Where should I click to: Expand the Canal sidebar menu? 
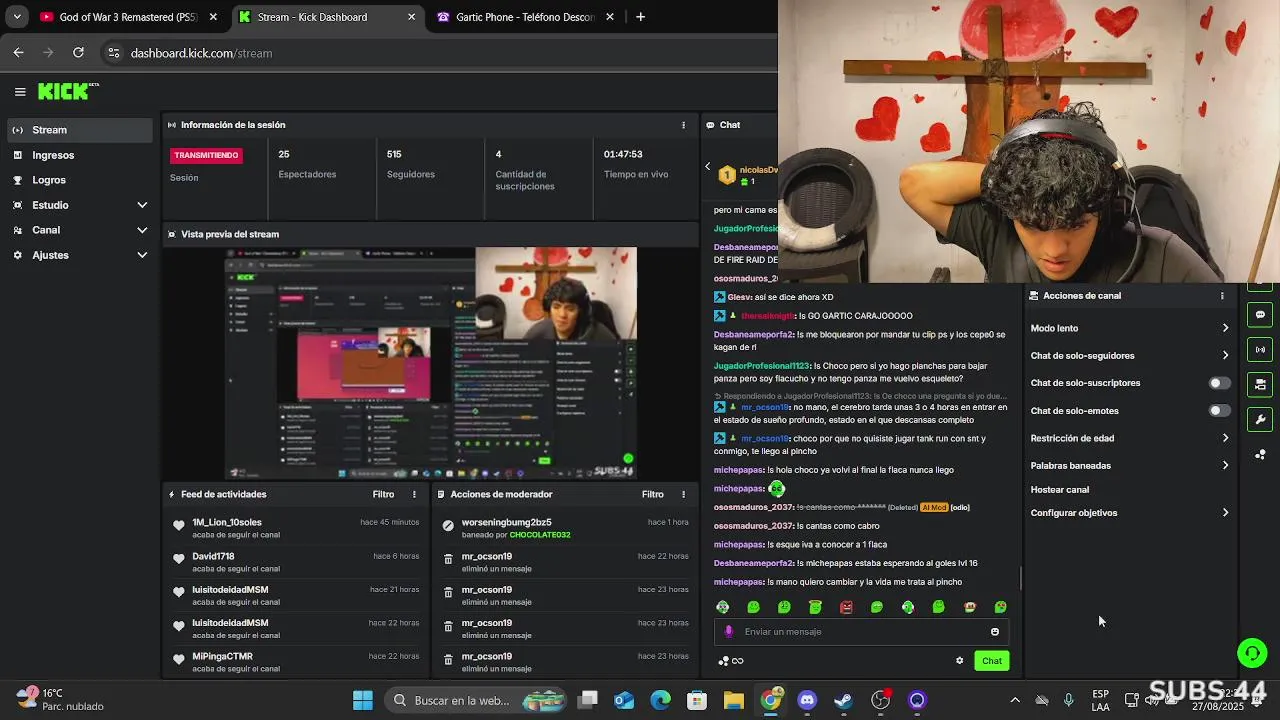(80, 230)
